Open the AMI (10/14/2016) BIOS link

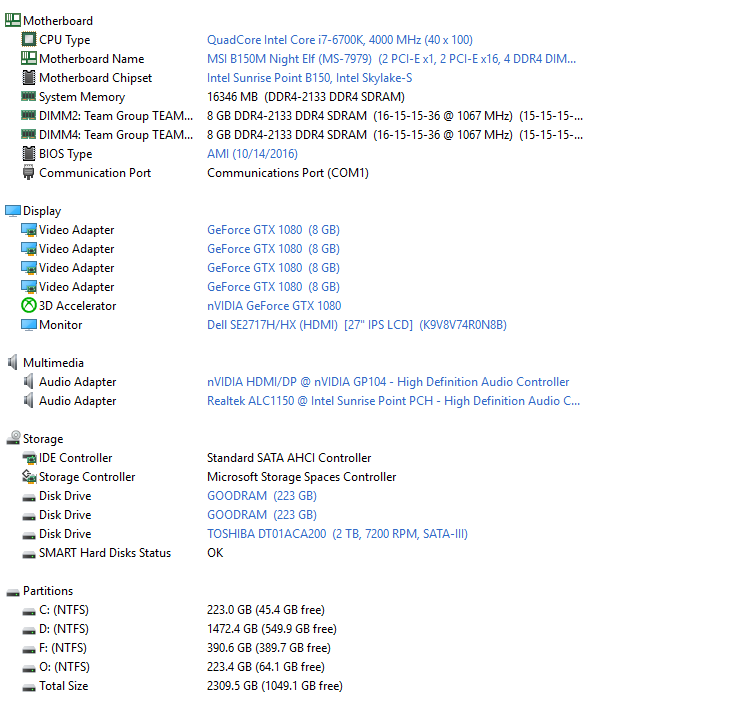point(252,154)
